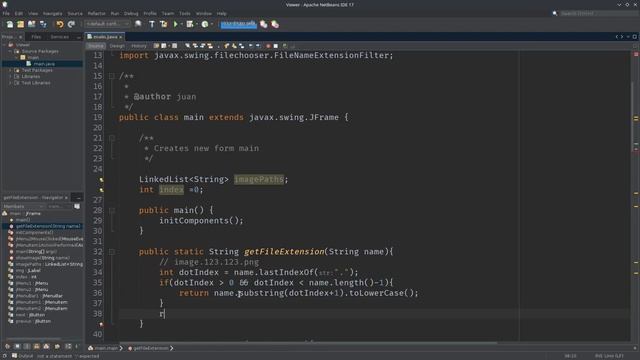Open the Refactor menu
Viewport: 640px width, 360px height.
tap(96, 13)
